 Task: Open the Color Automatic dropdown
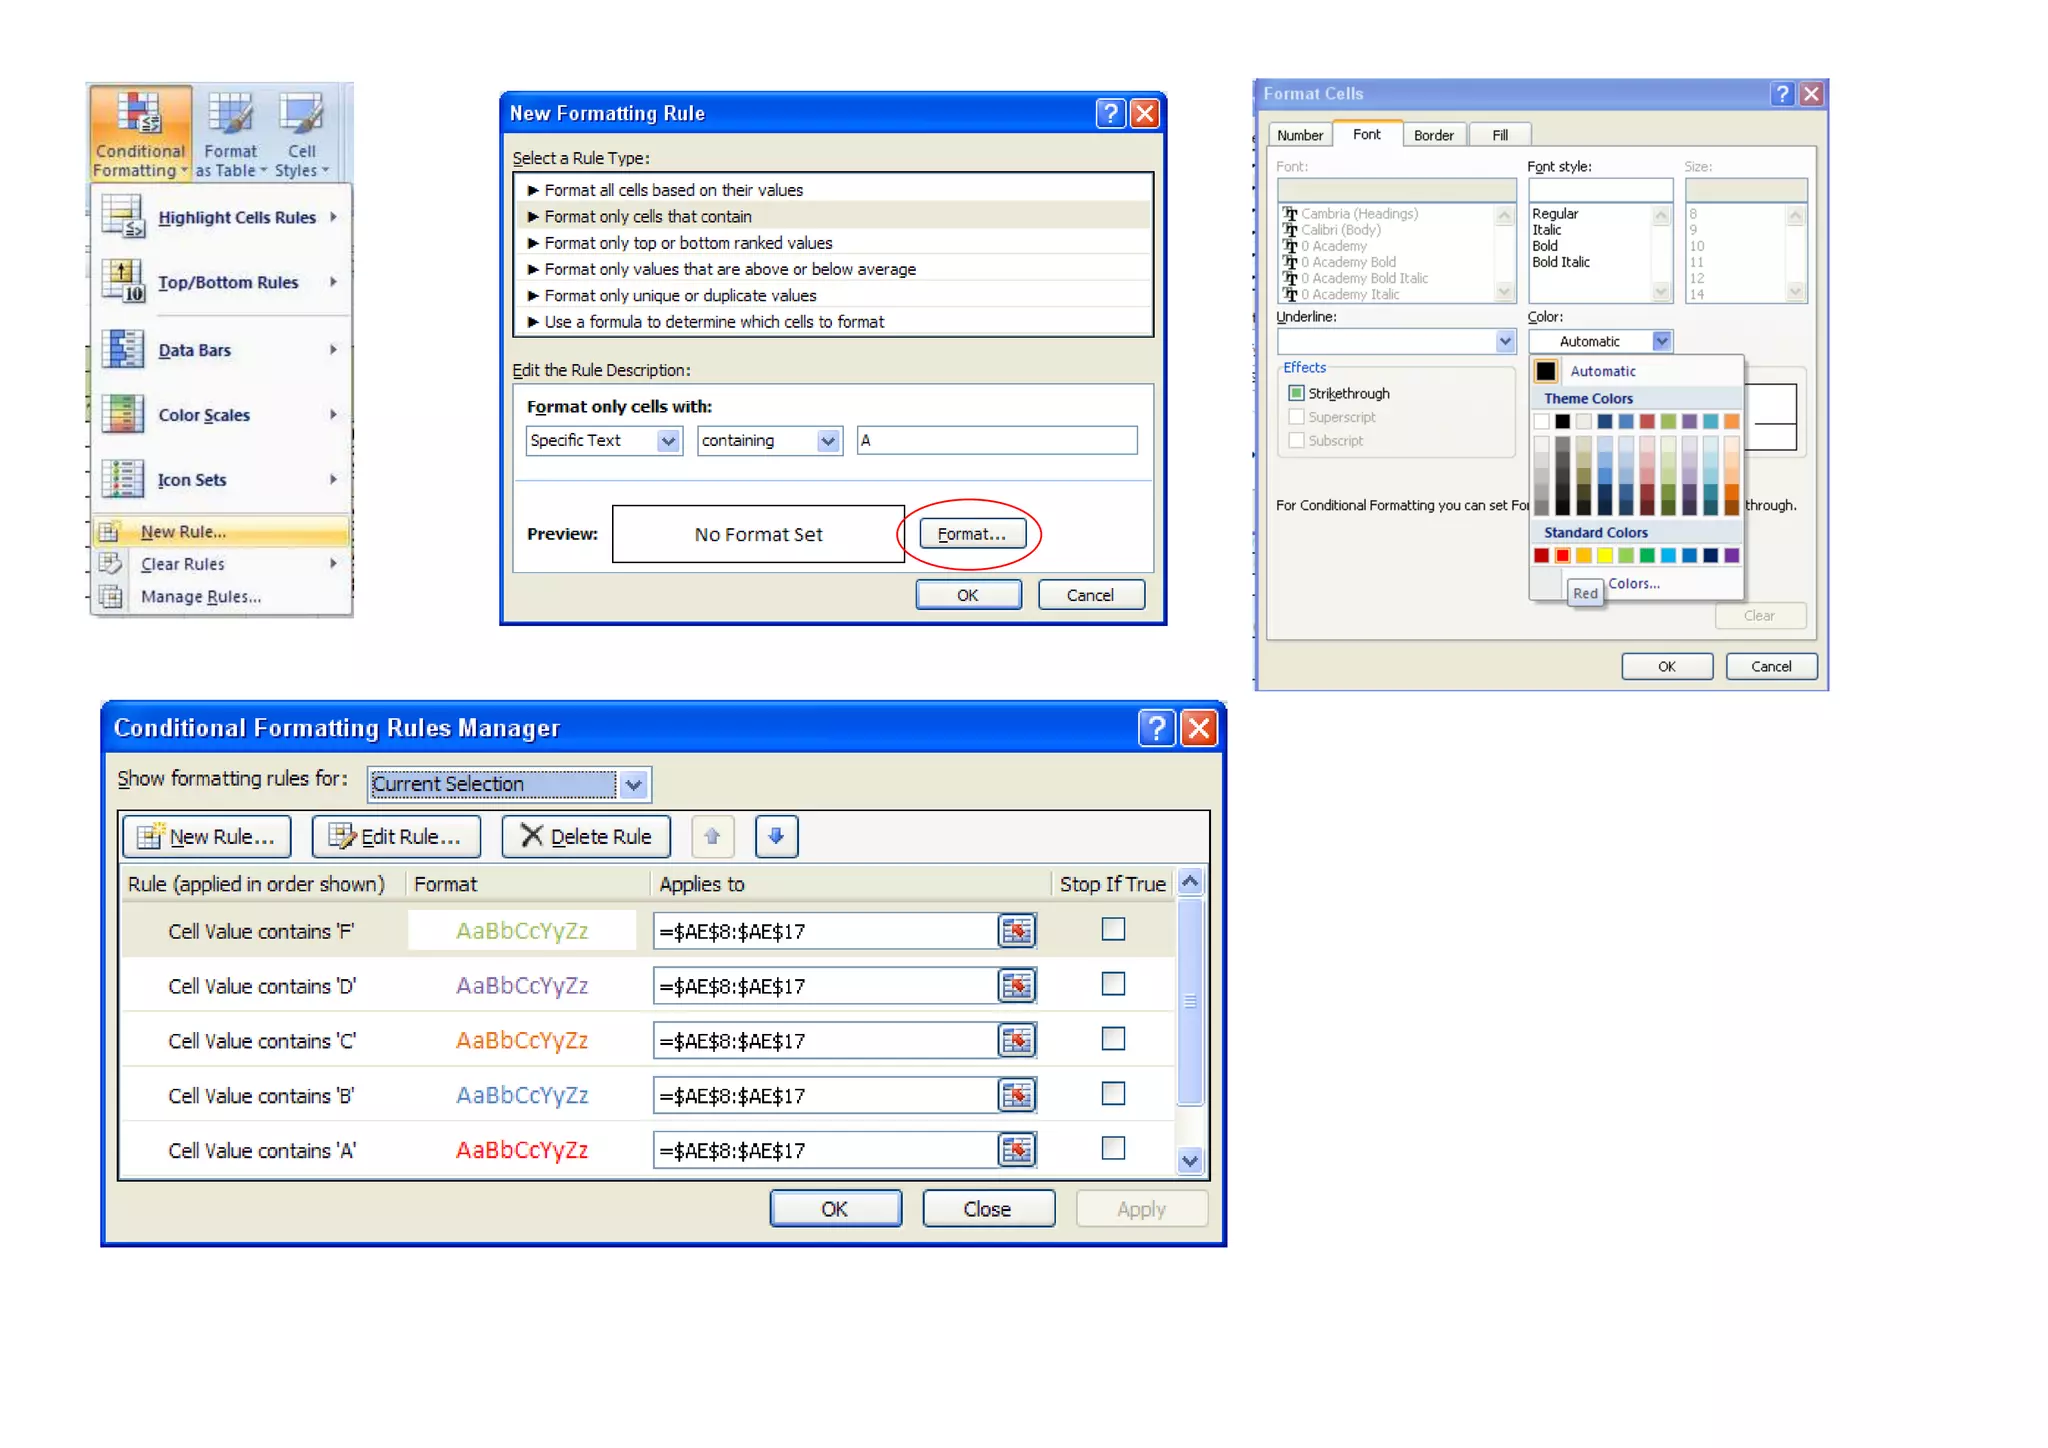(1661, 341)
